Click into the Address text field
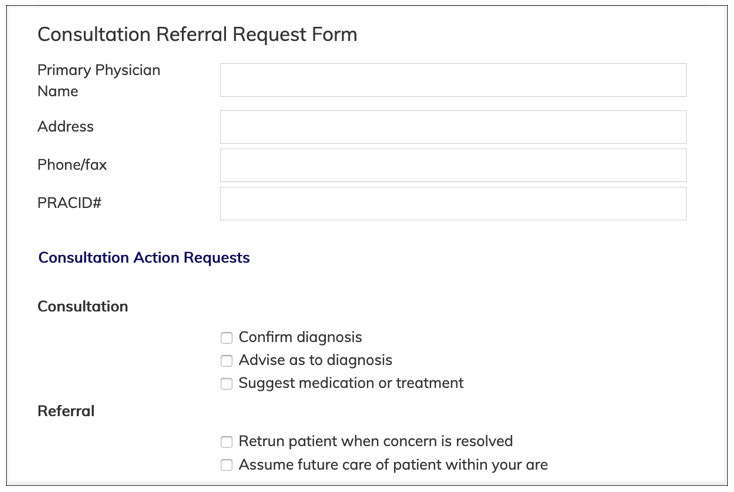The image size is (734, 492). click(x=453, y=127)
